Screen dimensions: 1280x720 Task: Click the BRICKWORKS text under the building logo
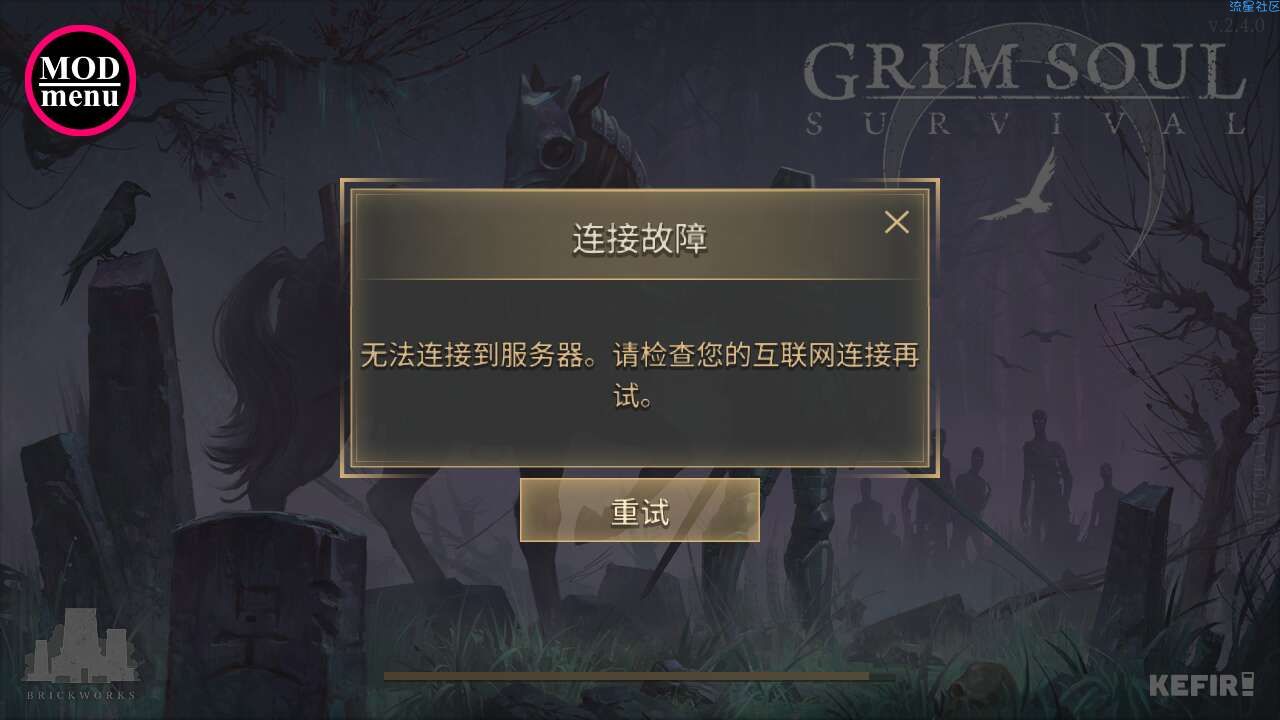point(81,694)
